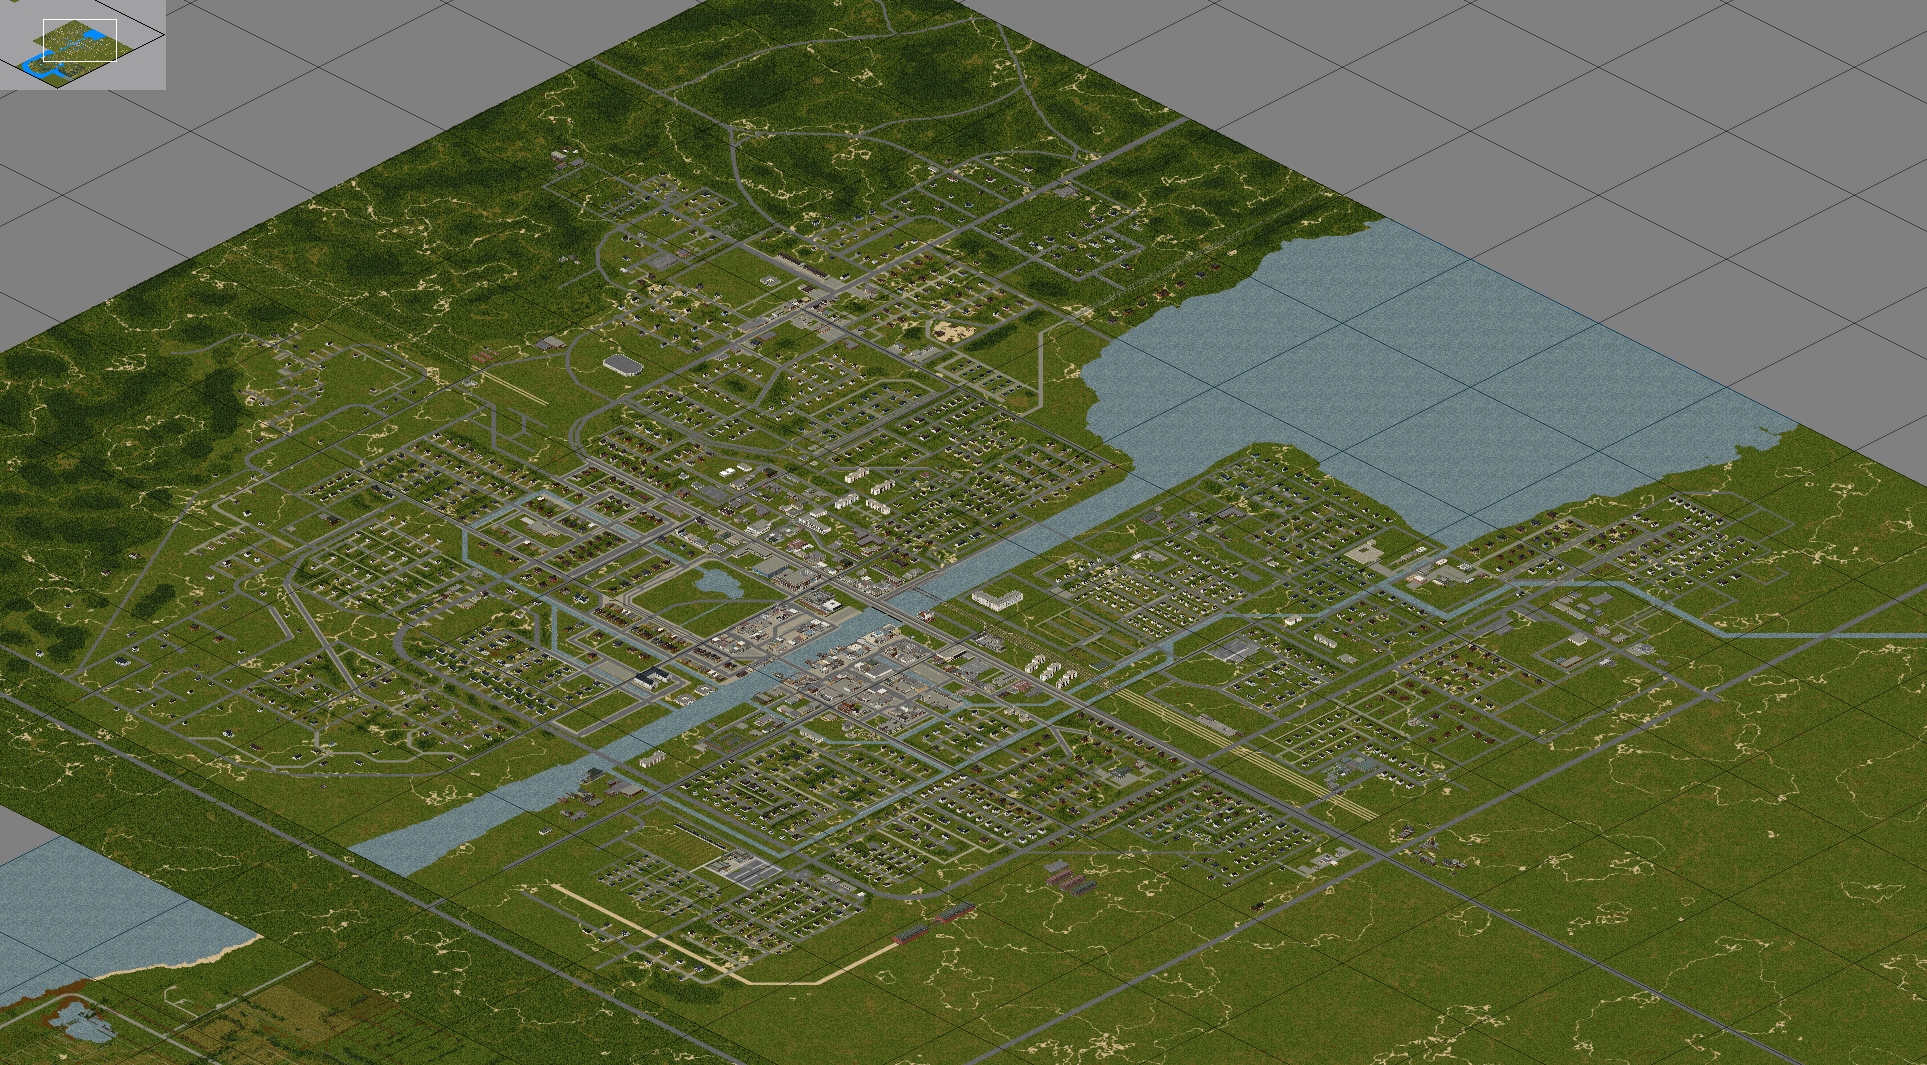Click the large lake northeast of town

point(1400,370)
